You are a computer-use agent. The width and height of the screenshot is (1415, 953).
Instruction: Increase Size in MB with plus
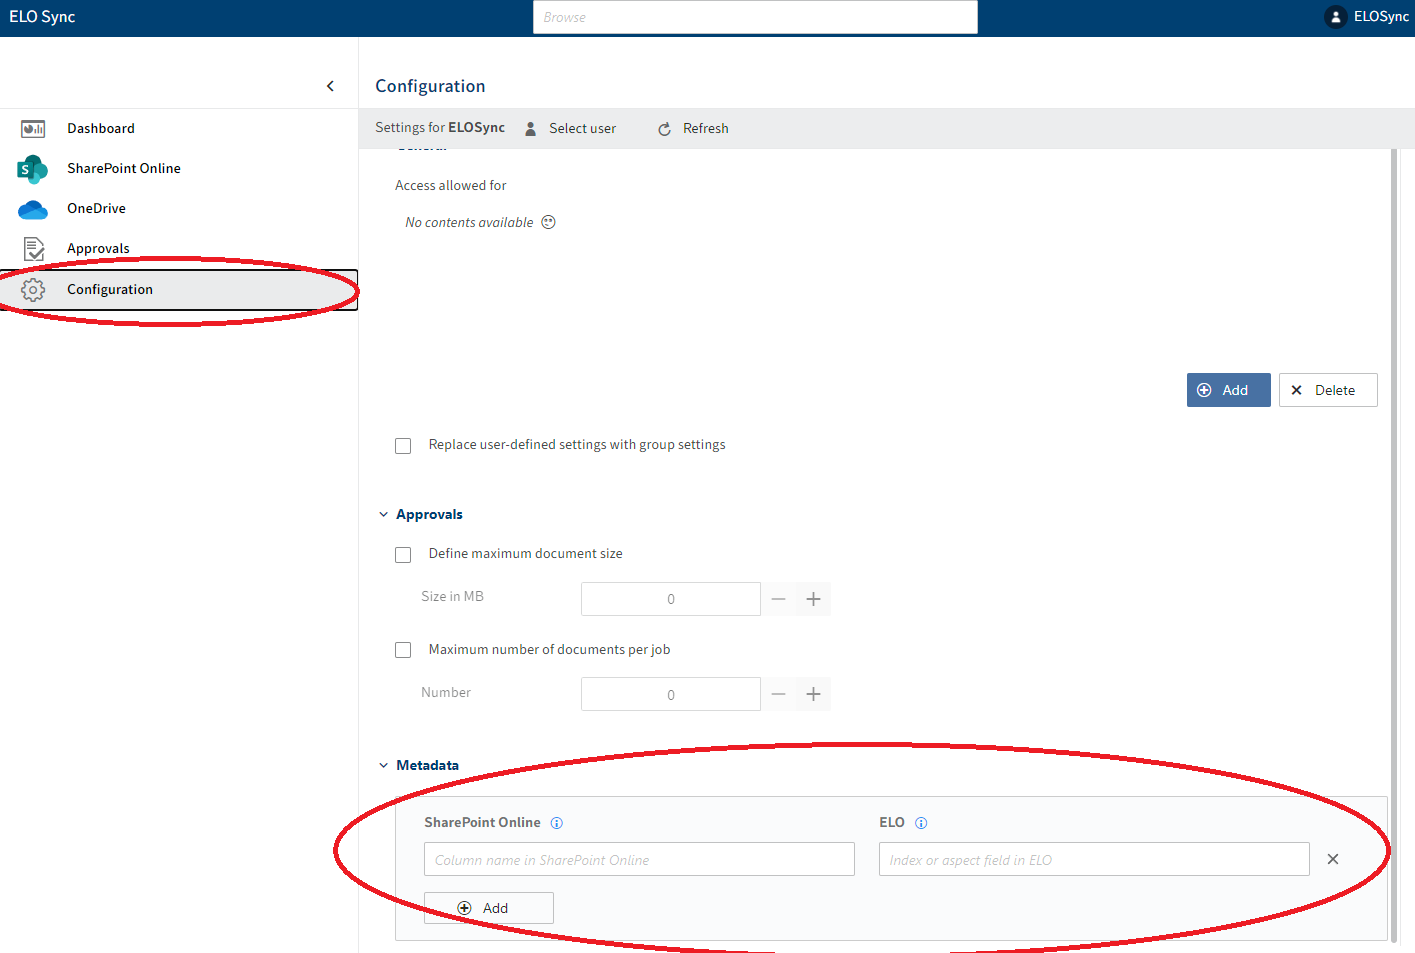coord(813,599)
